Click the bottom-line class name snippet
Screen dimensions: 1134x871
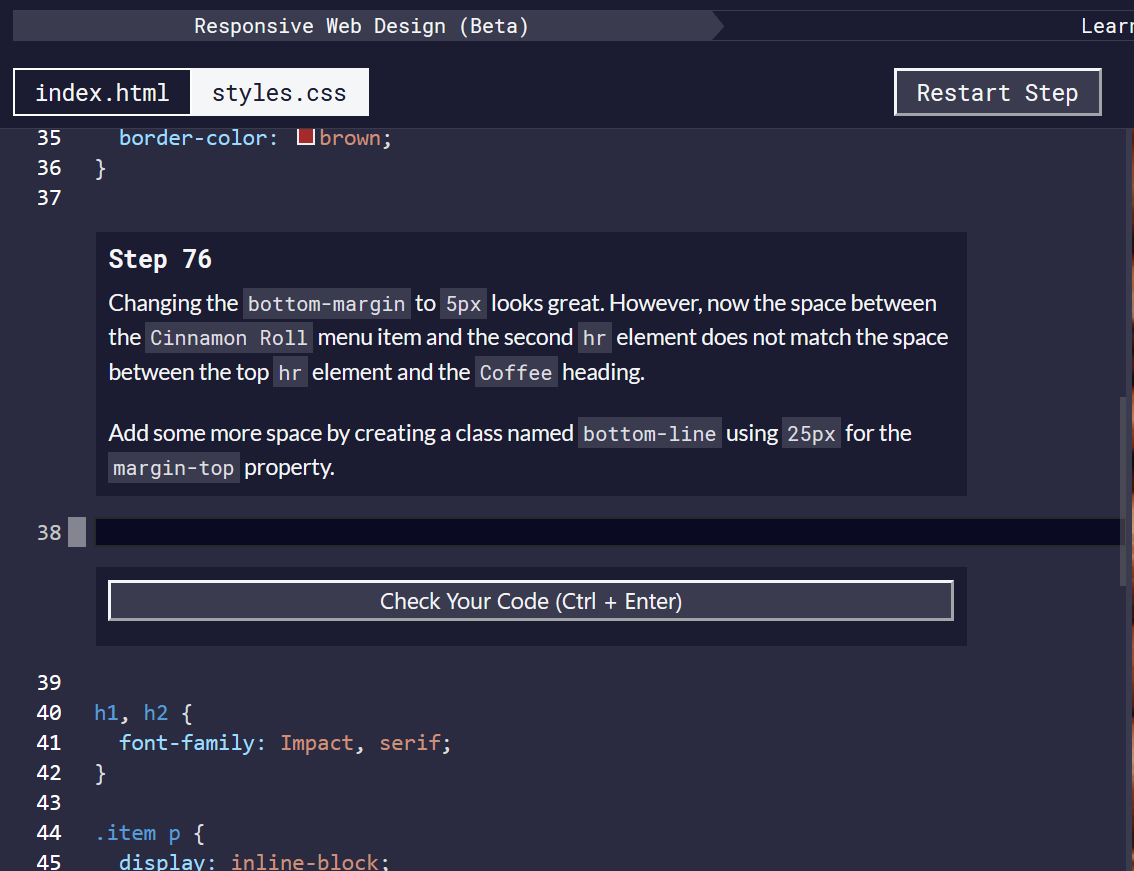649,433
